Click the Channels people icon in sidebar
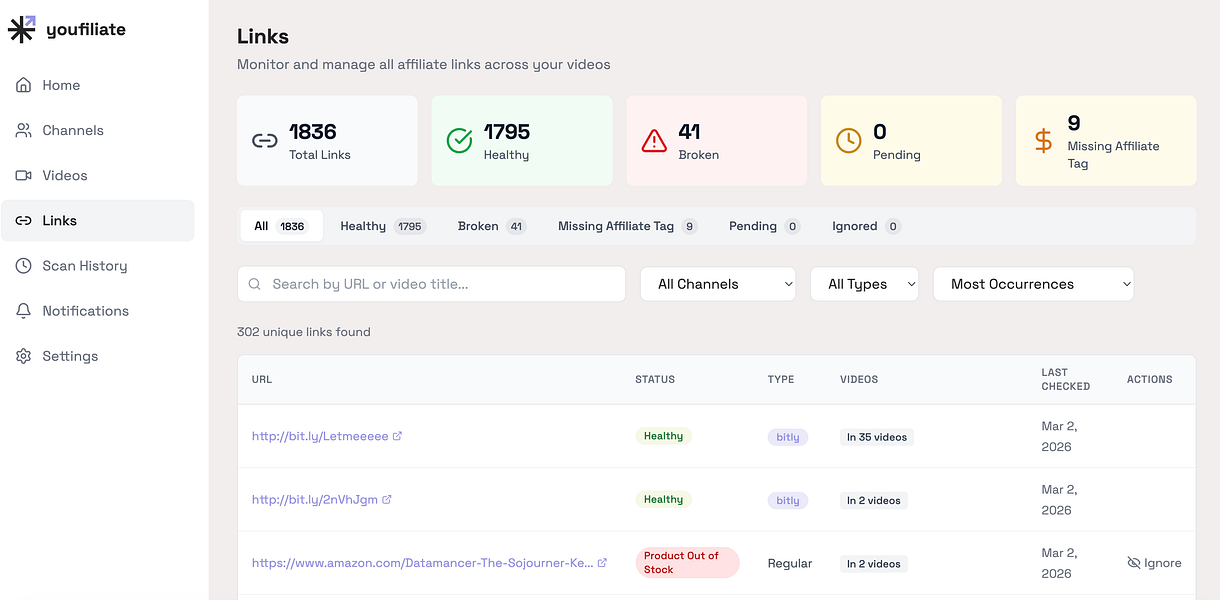The width and height of the screenshot is (1220, 600). 24,130
